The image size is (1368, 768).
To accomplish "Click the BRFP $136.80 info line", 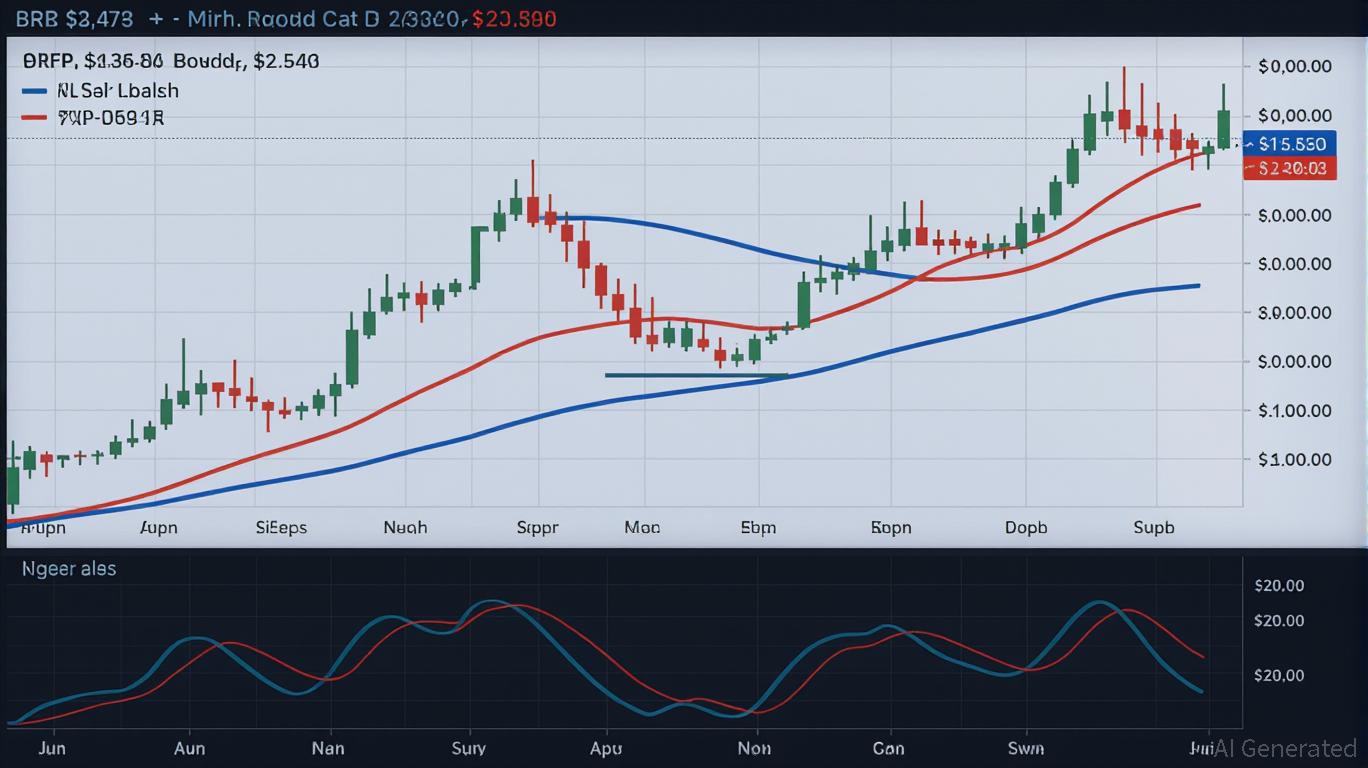I will (x=170, y=61).
